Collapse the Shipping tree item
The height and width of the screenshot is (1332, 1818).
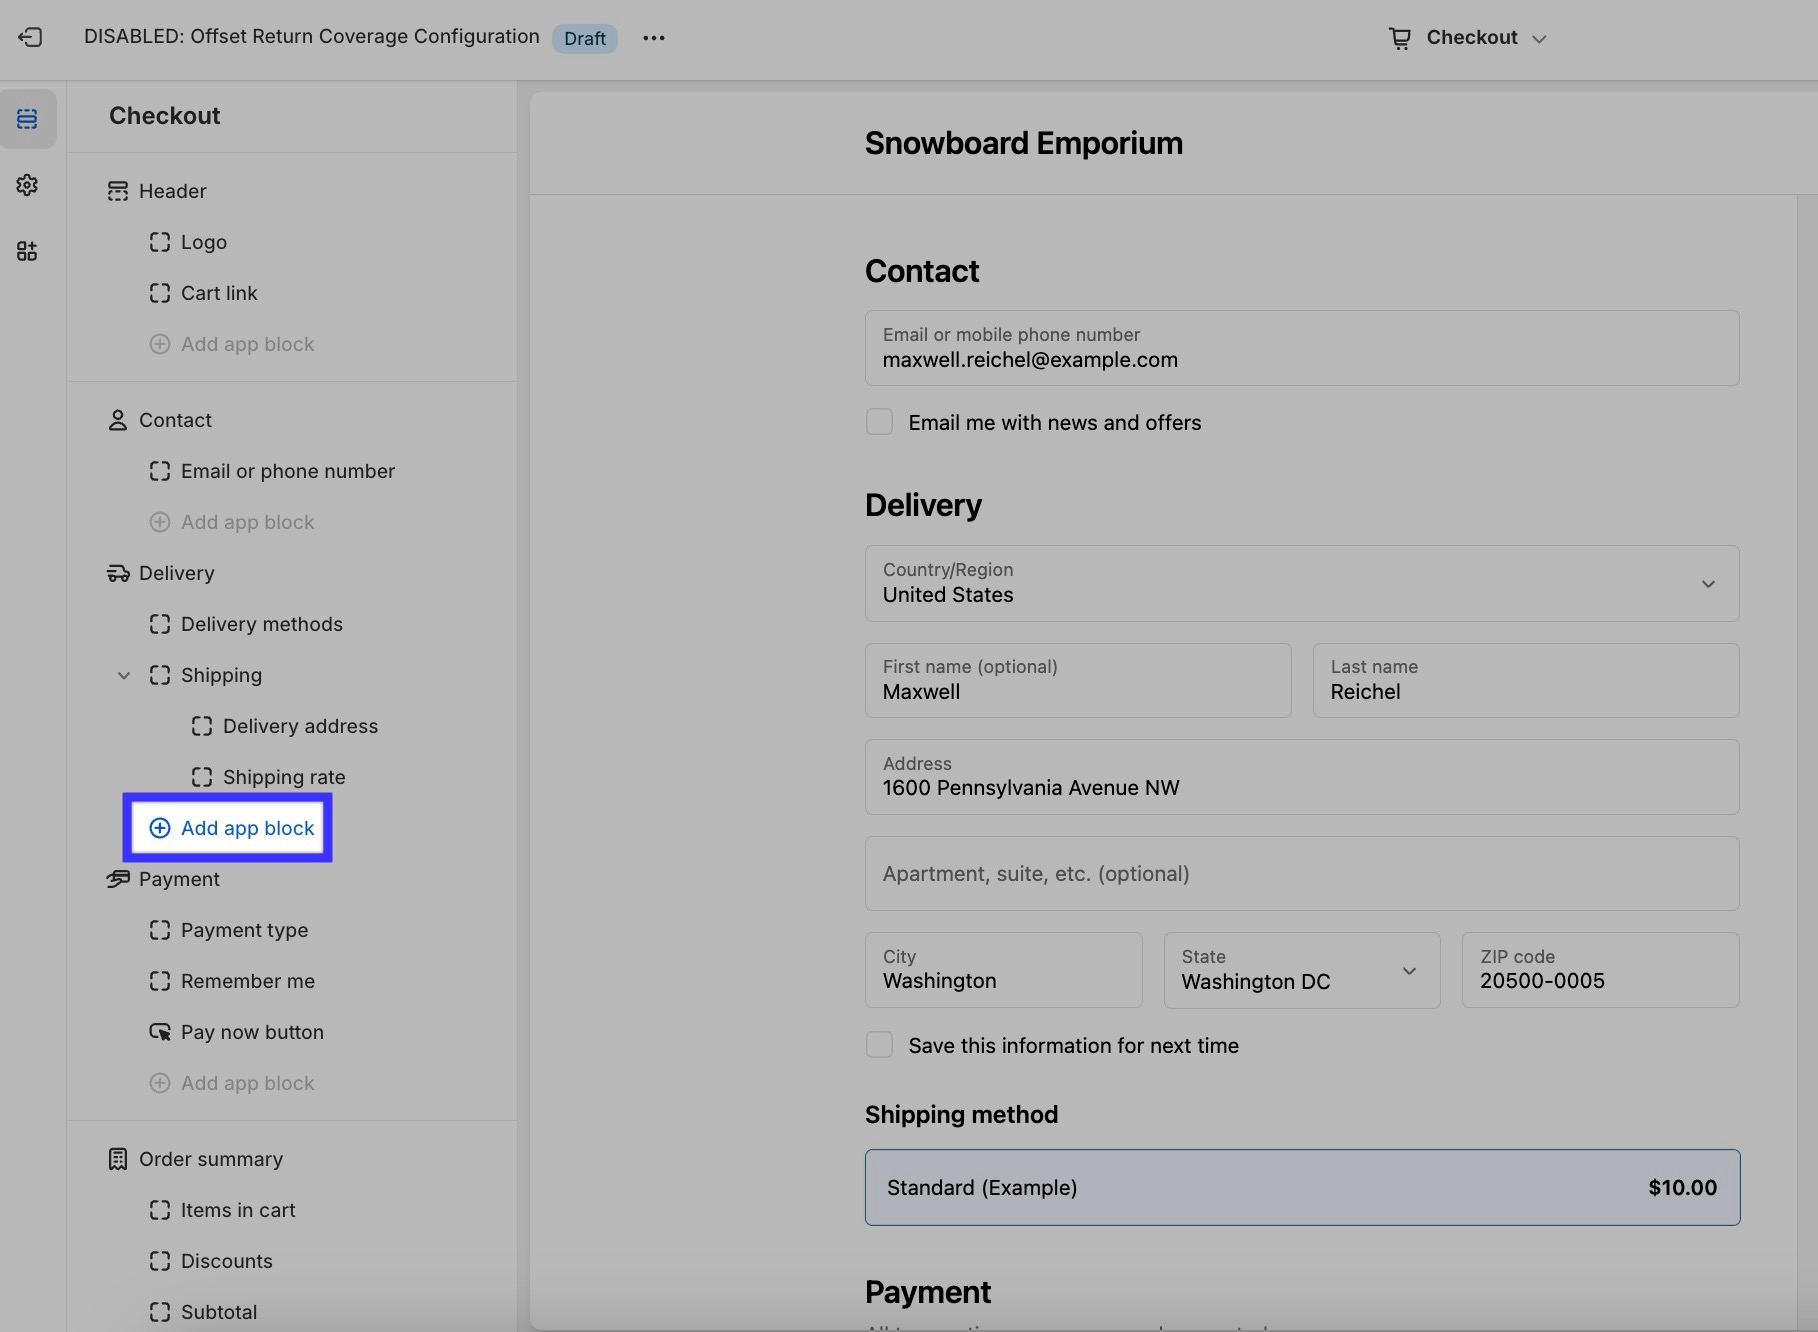point(124,675)
